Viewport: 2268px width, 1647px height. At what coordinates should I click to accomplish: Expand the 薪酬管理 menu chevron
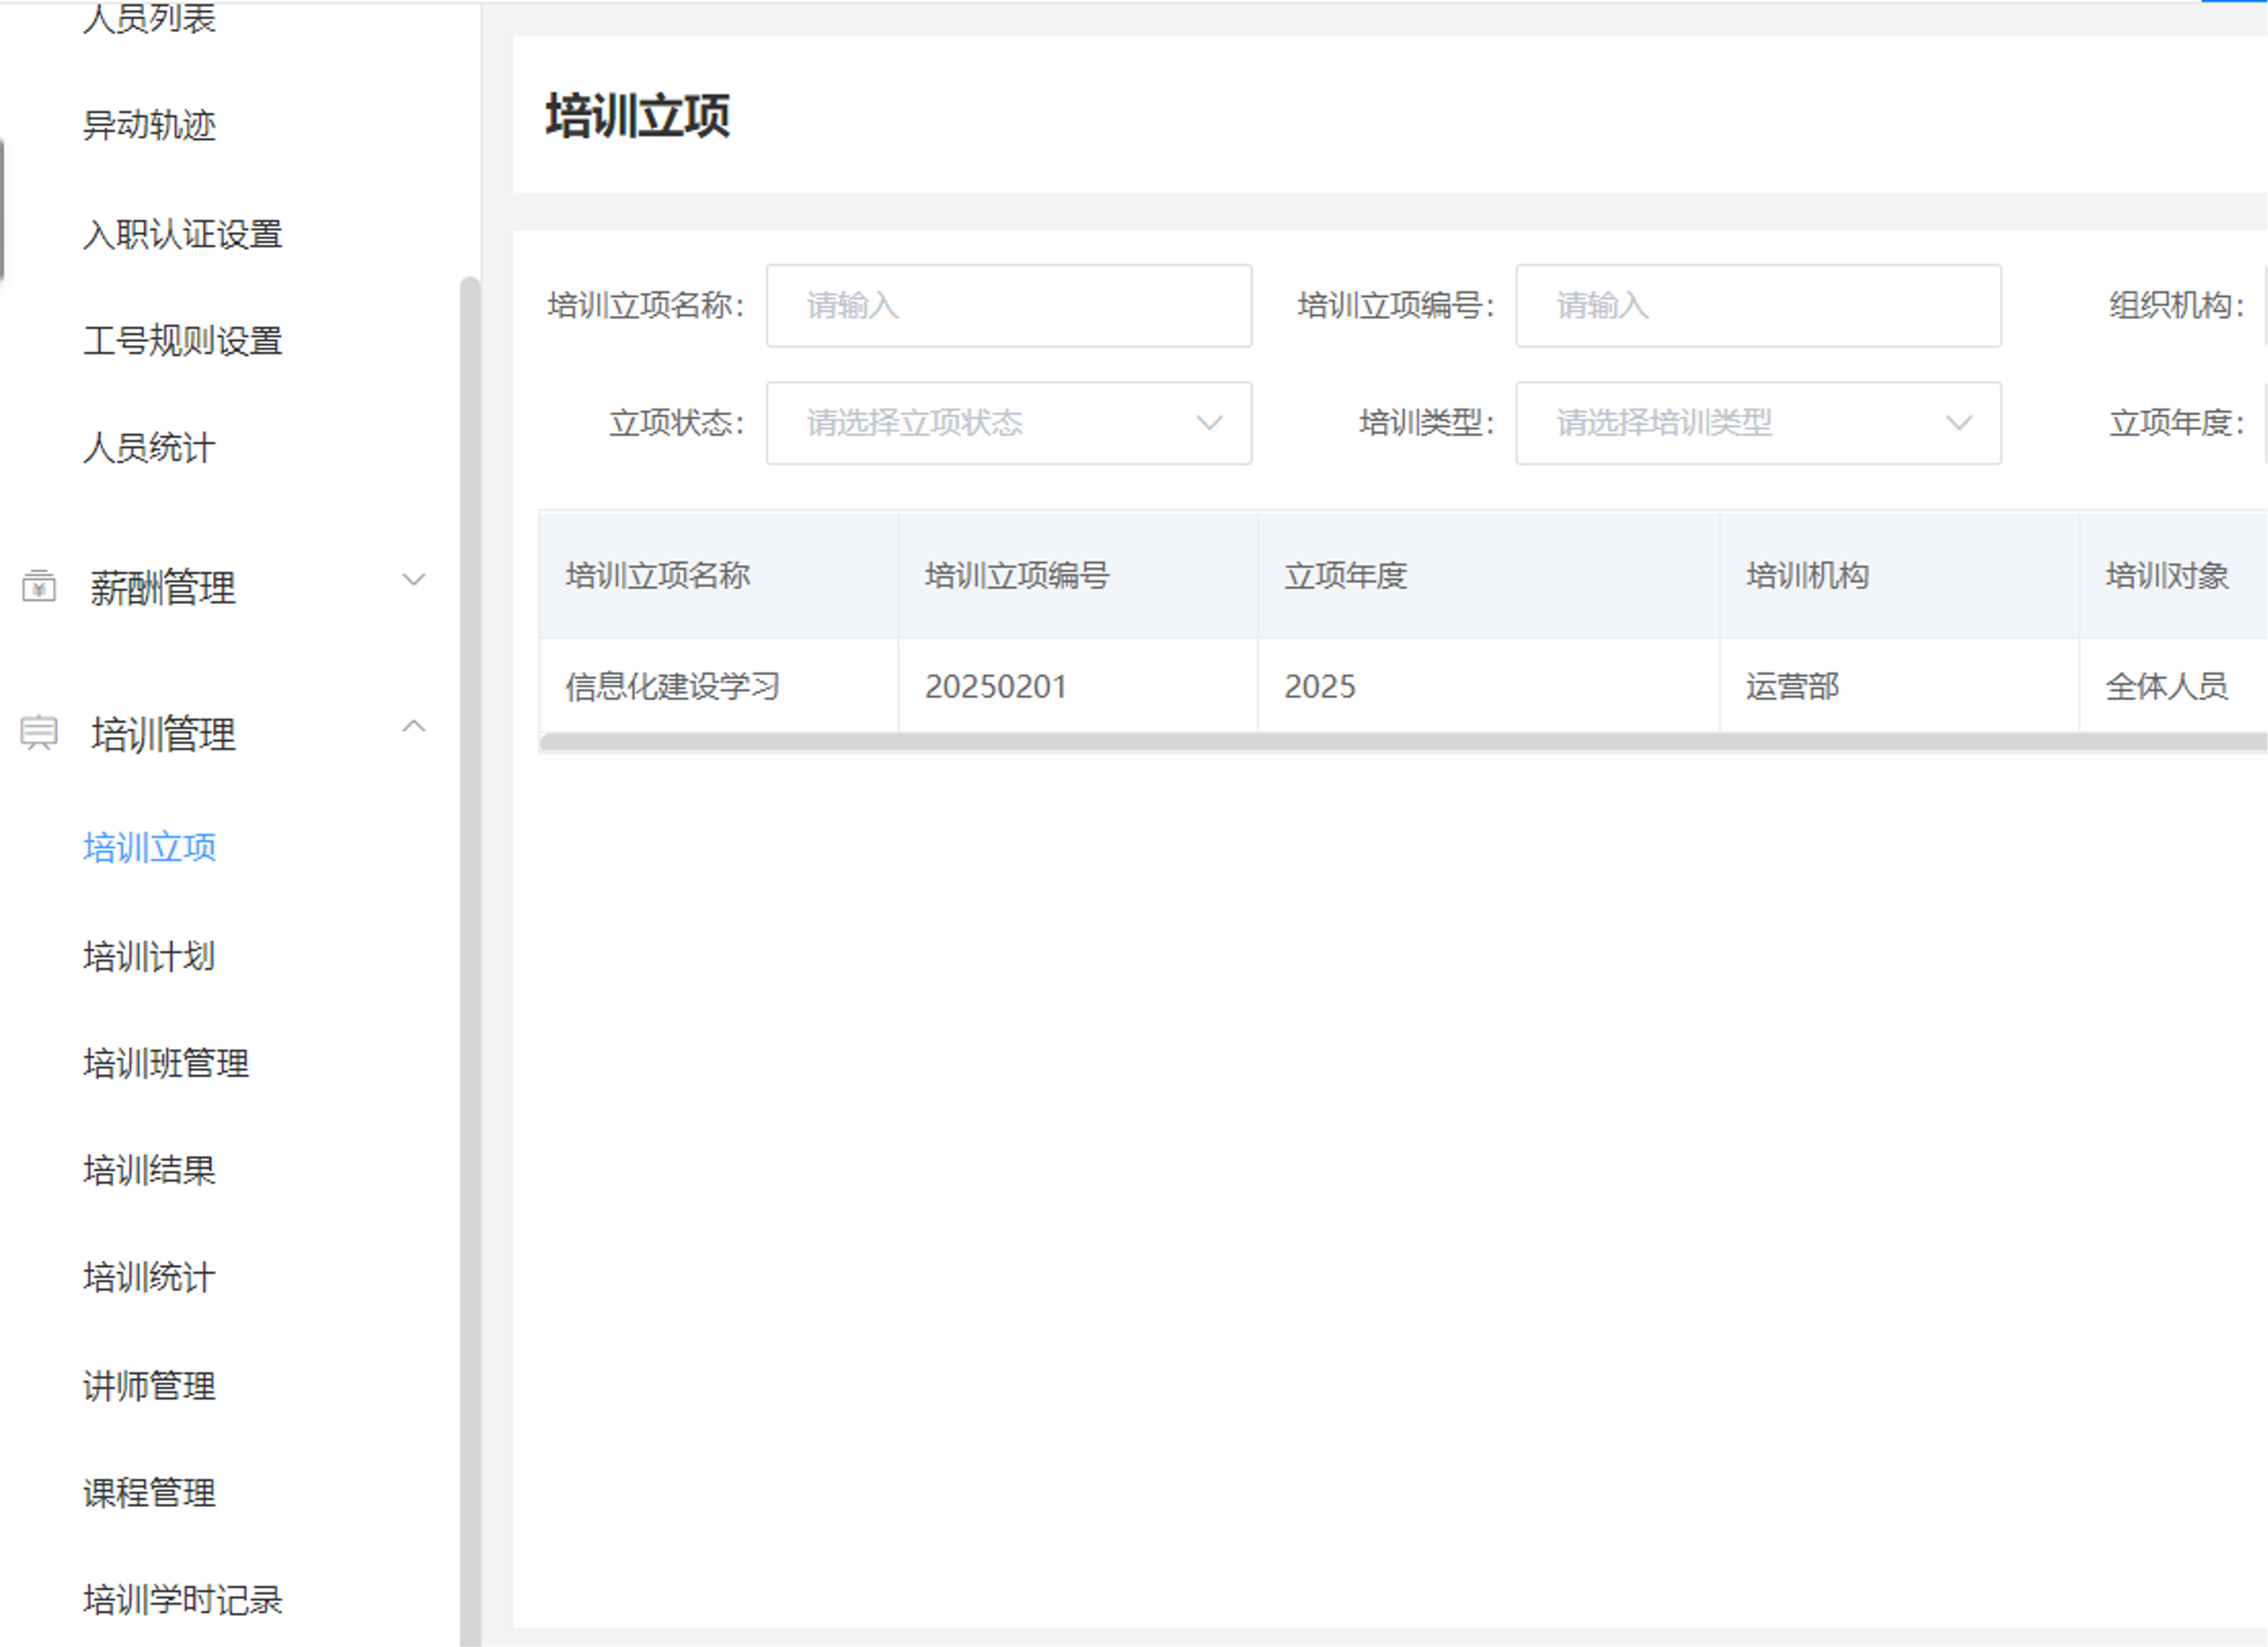point(414,580)
